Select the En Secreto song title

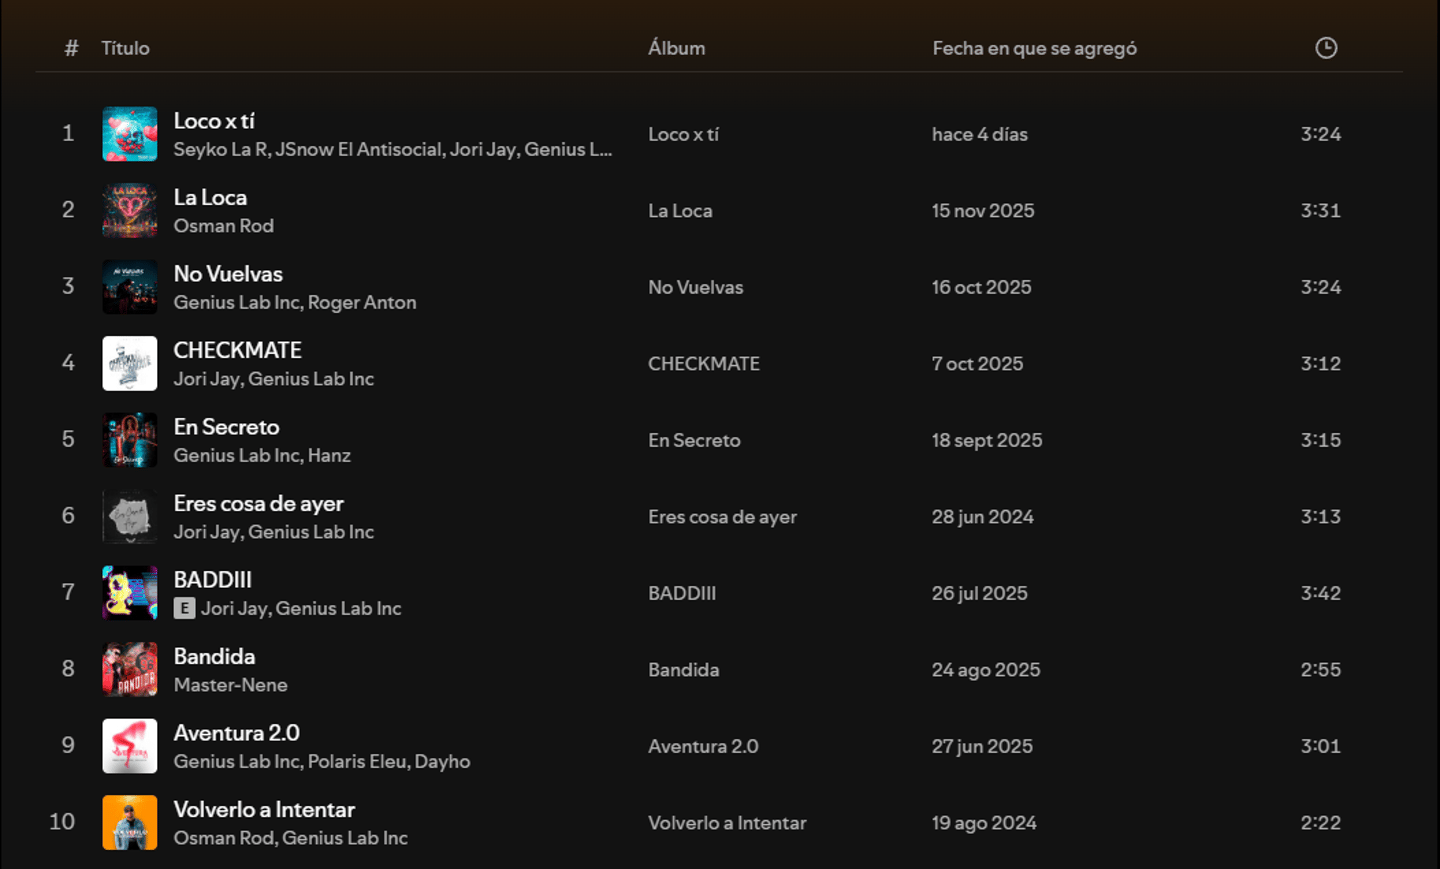coord(227,427)
